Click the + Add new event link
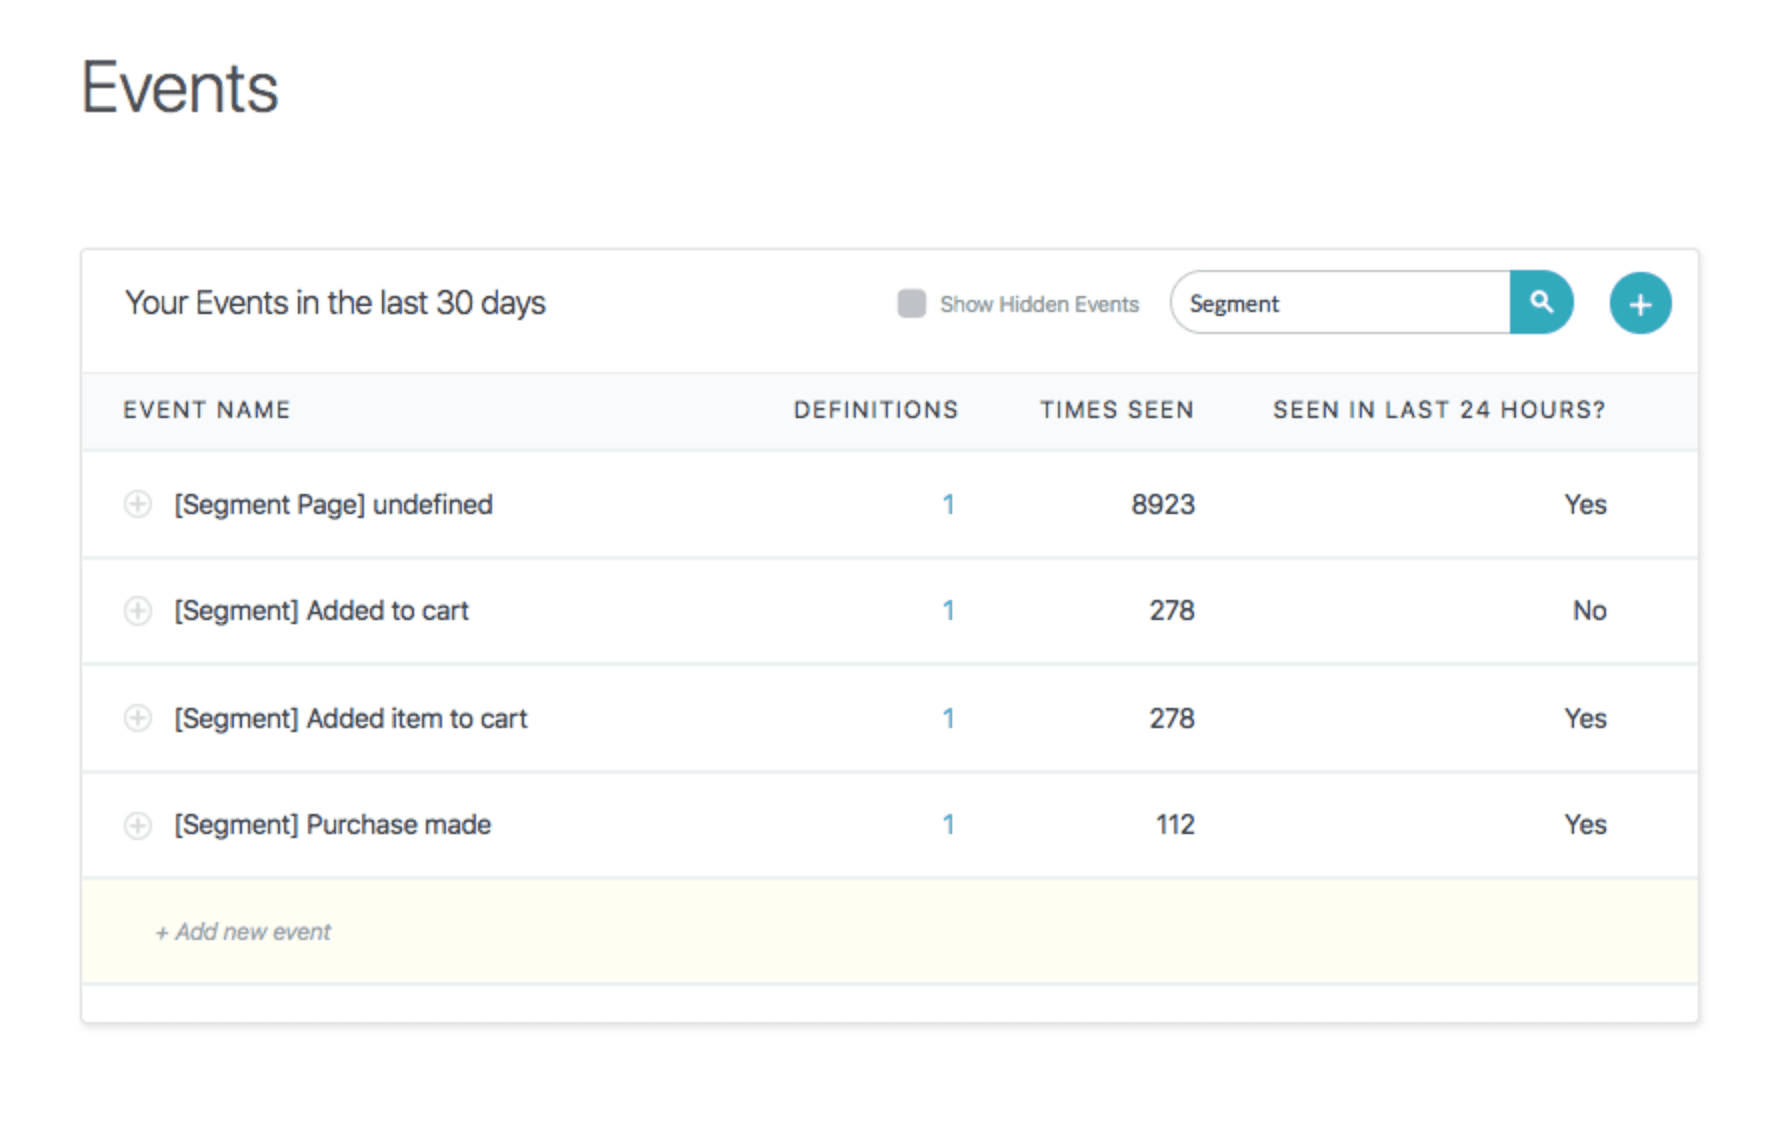This screenshot has width=1788, height=1146. point(243,932)
